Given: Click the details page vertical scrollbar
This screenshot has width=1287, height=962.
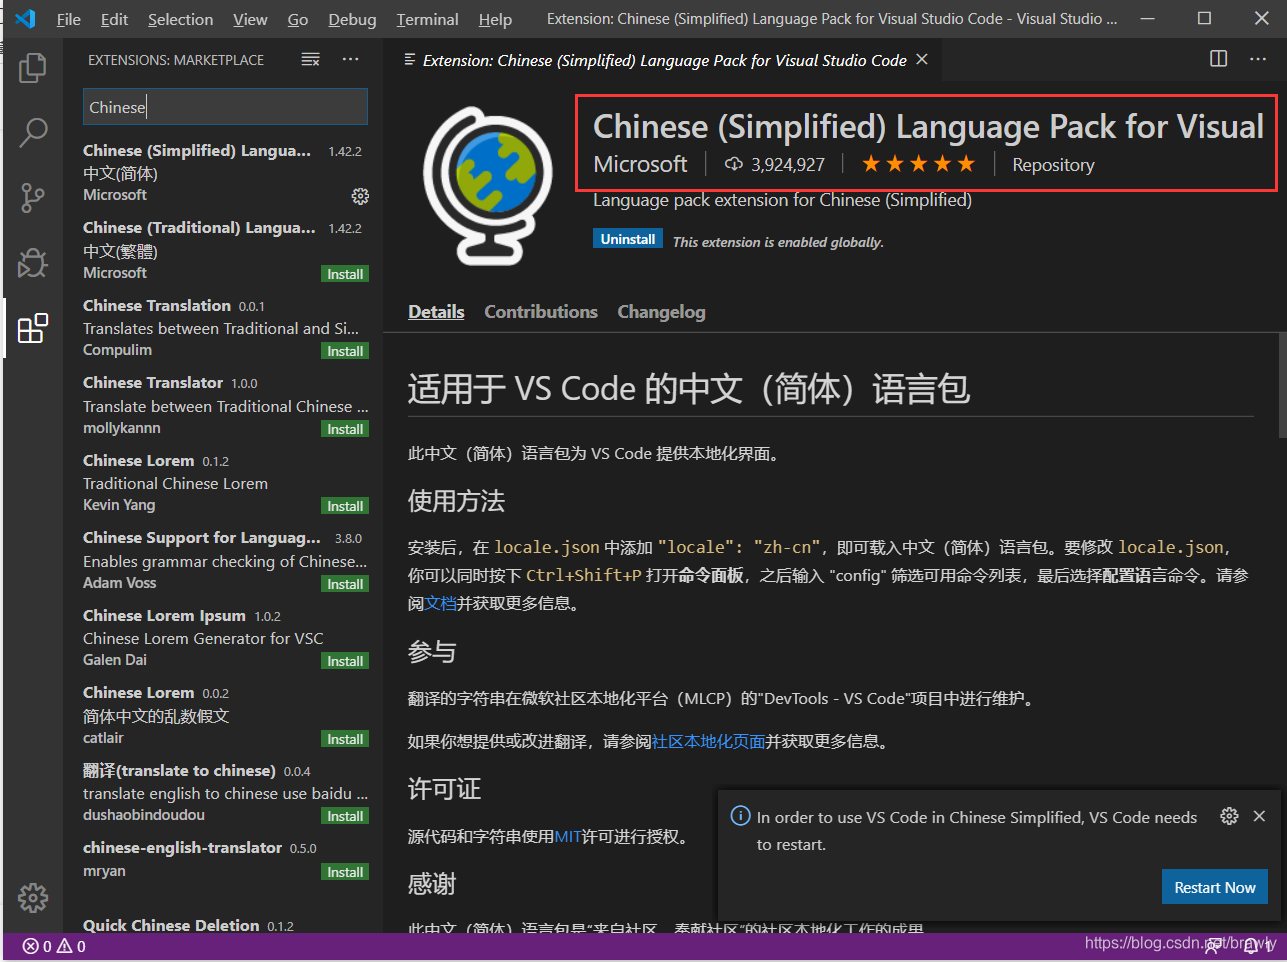Looking at the screenshot, I should (x=1282, y=385).
